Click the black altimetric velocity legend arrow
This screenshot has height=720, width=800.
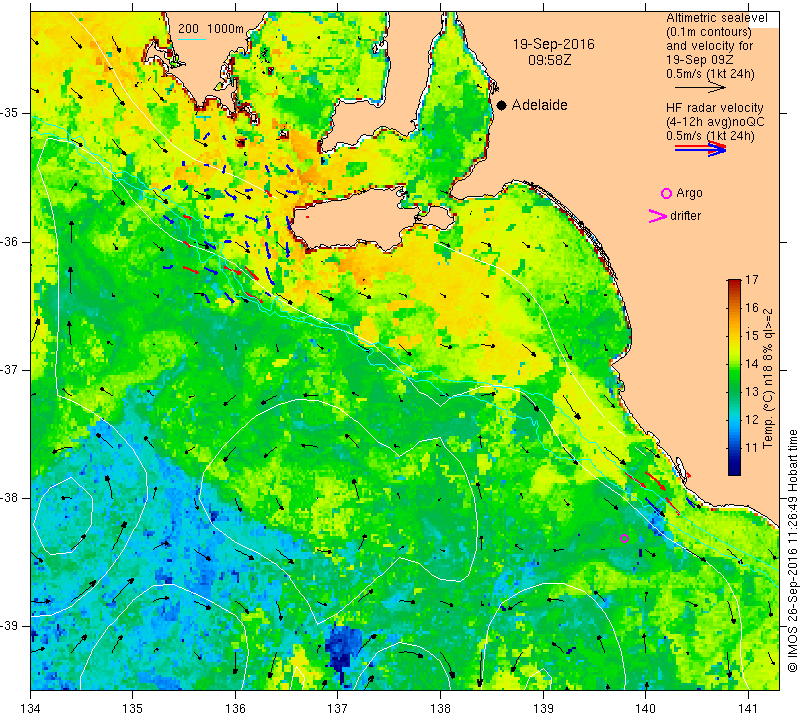click(700, 88)
